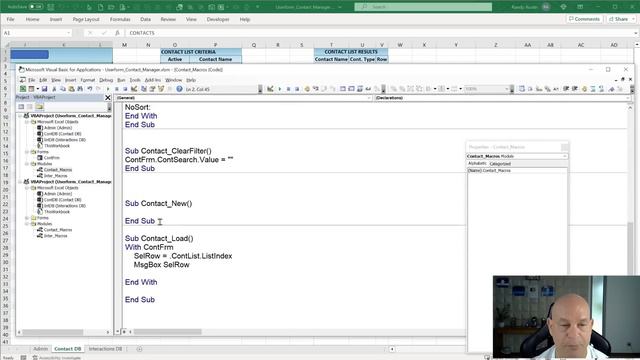Click the Insert UserForm toolbar icon
The height and width of the screenshot is (360, 640).
click(31, 89)
